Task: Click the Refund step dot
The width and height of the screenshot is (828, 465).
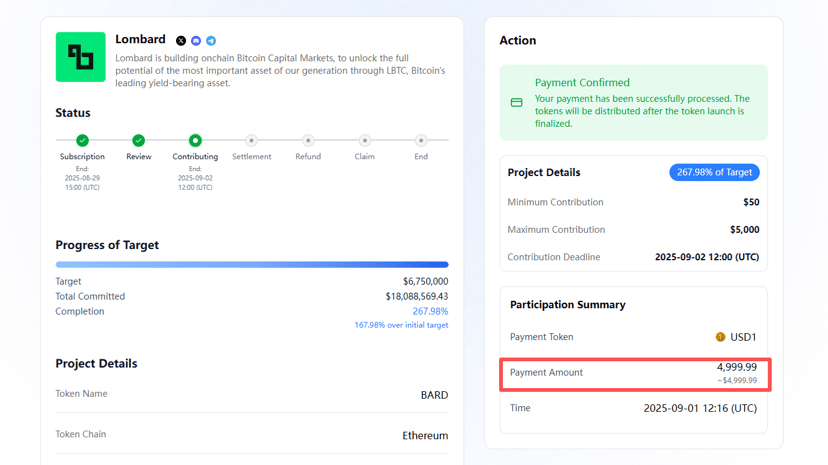Action: click(308, 141)
